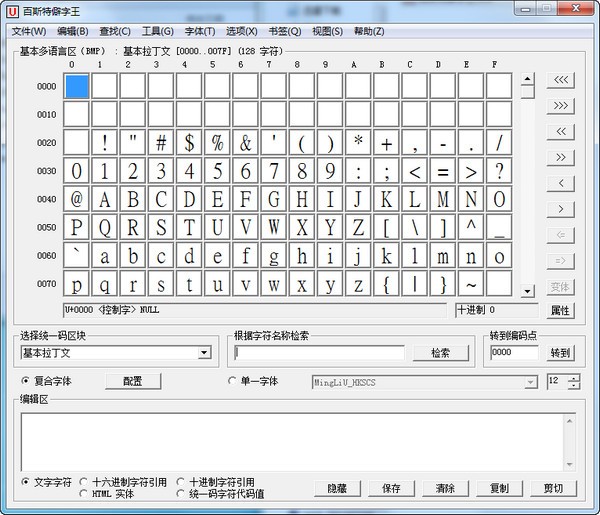This screenshot has height=515, width=600.
Task: Click the 隐藏 hide button
Action: [337, 488]
